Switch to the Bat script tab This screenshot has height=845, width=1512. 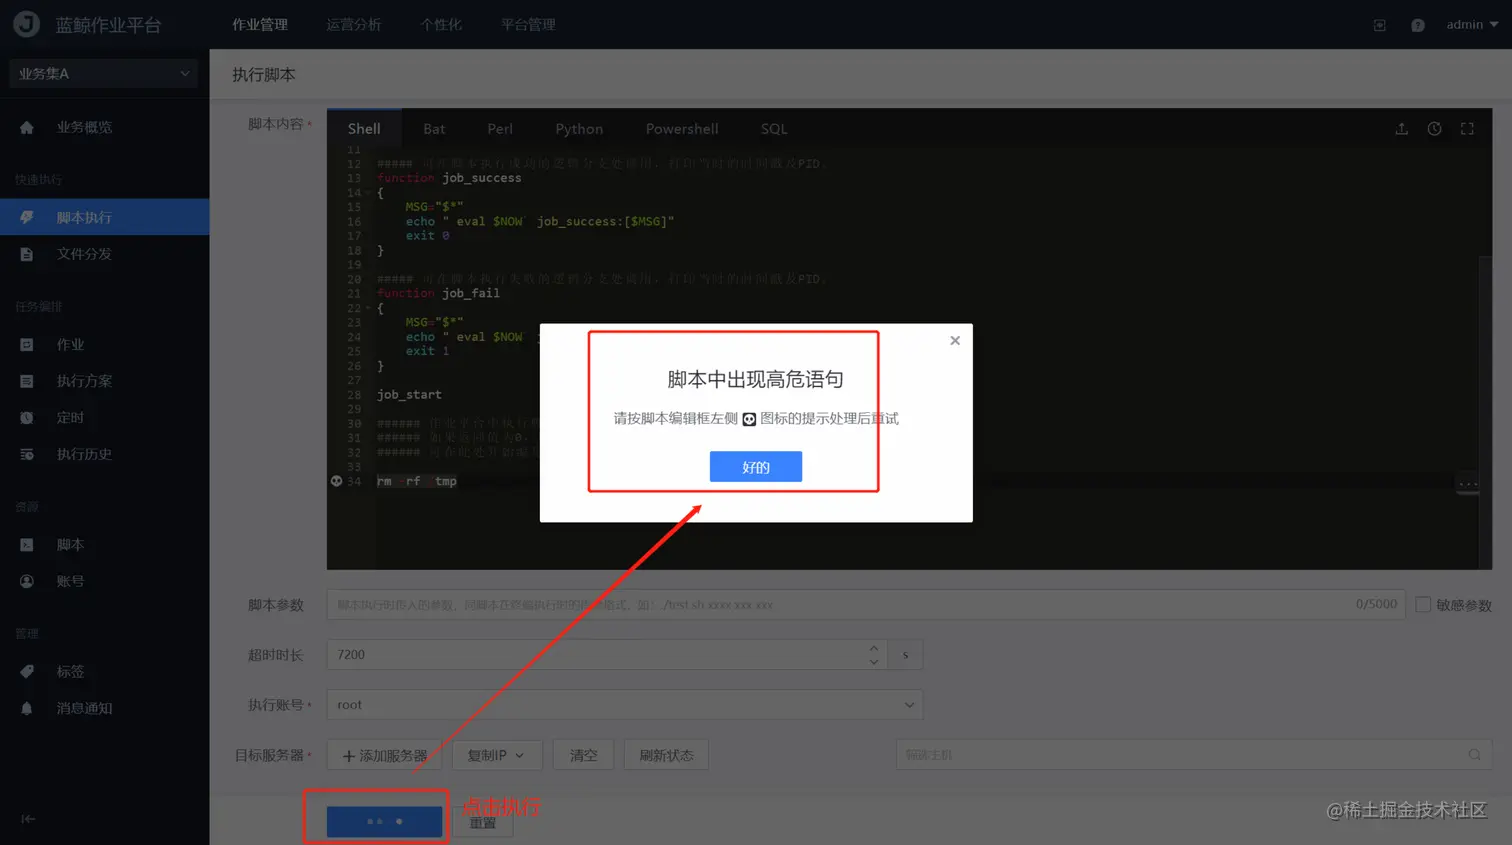point(434,129)
